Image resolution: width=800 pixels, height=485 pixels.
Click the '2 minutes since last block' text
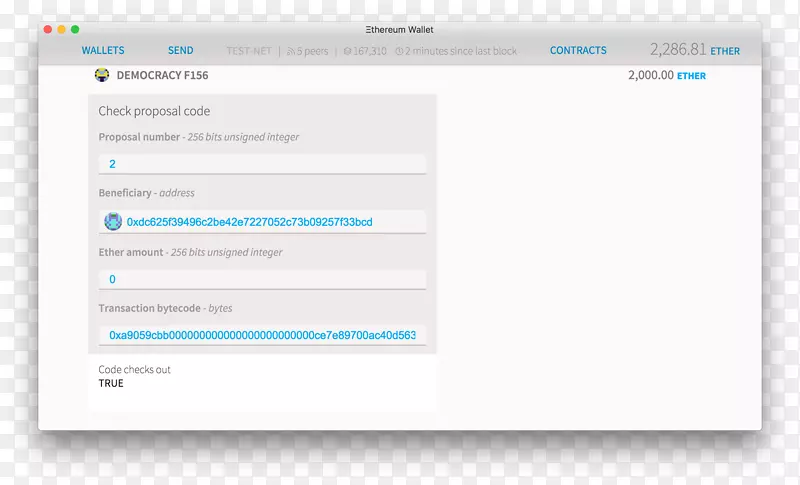pyautogui.click(x=461, y=51)
